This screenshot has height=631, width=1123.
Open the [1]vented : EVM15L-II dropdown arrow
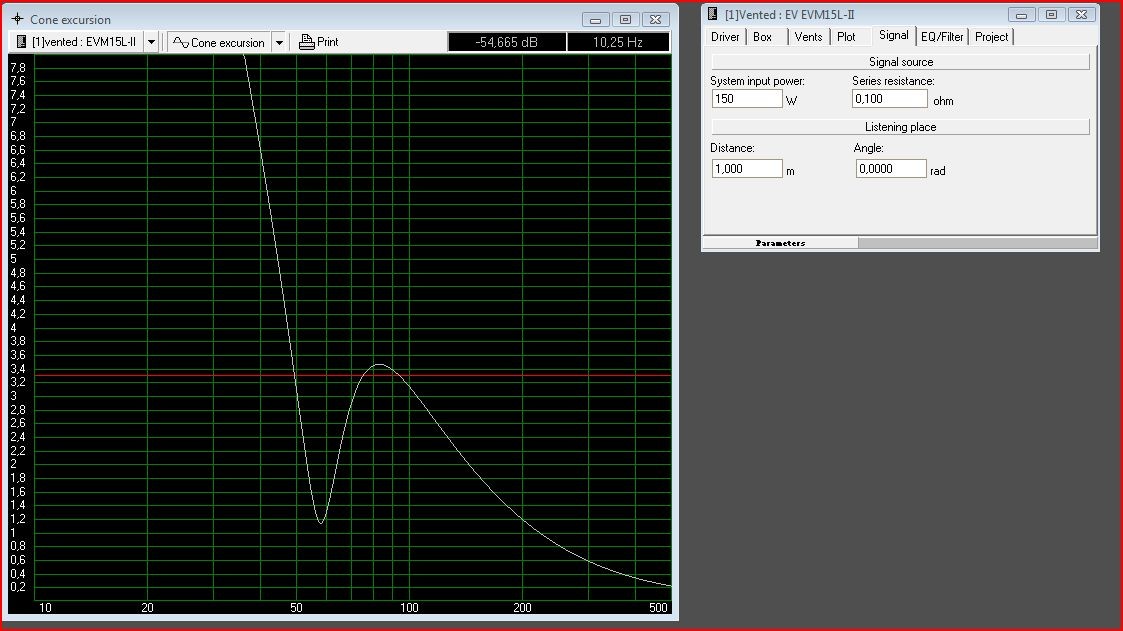pos(151,42)
